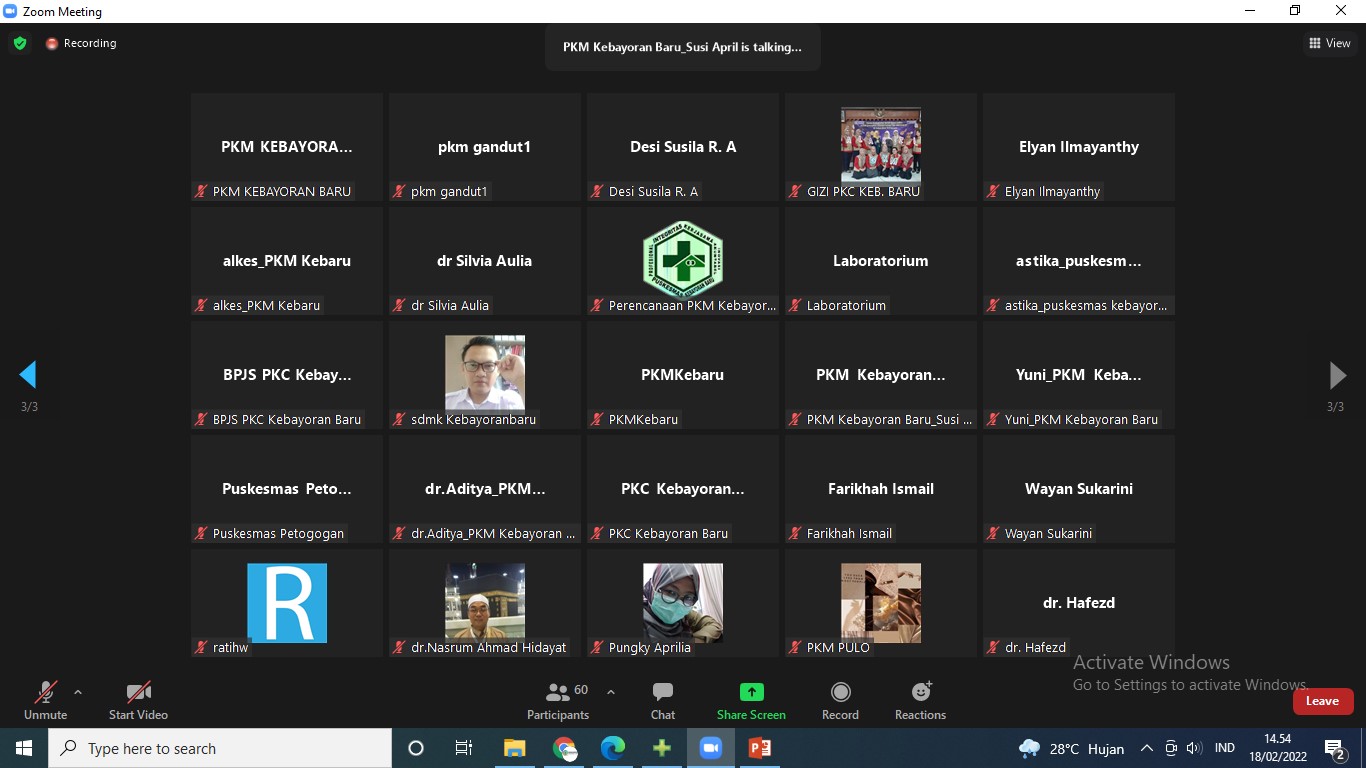This screenshot has height=768, width=1366.
Task: Open Google Chrome from taskbar
Action: coord(564,748)
